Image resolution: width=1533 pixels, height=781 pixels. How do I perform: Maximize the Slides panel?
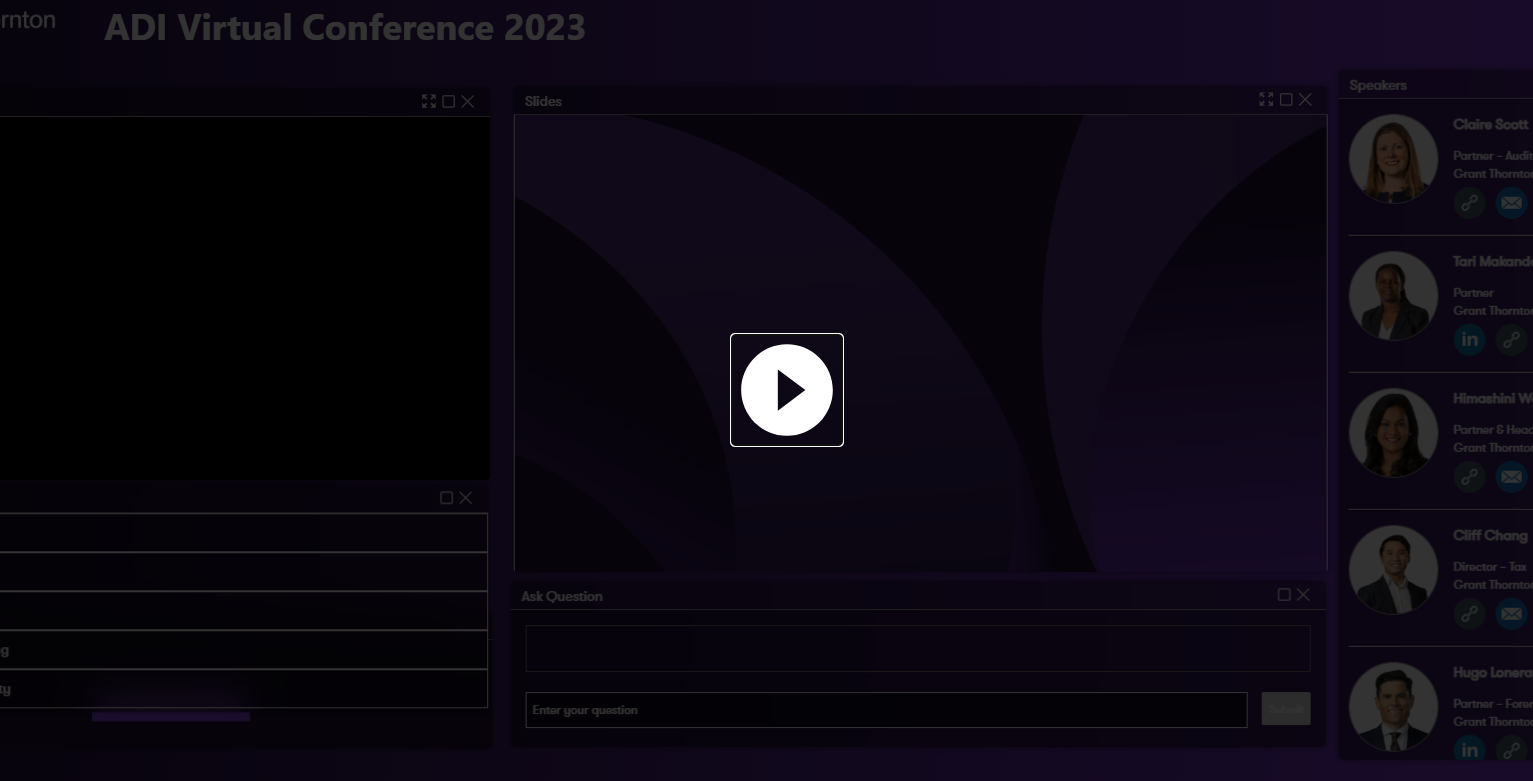click(1286, 100)
